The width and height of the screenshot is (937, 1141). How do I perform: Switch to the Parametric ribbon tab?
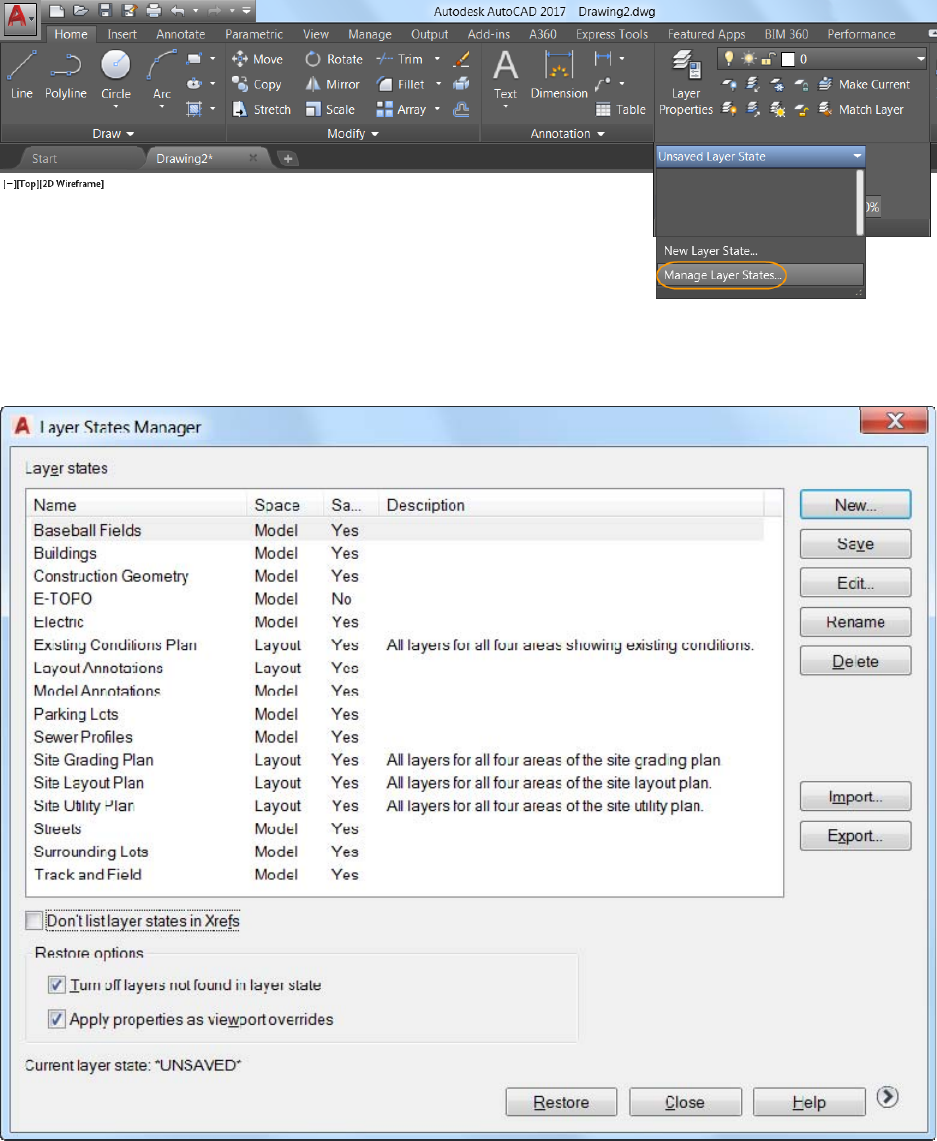pos(254,34)
